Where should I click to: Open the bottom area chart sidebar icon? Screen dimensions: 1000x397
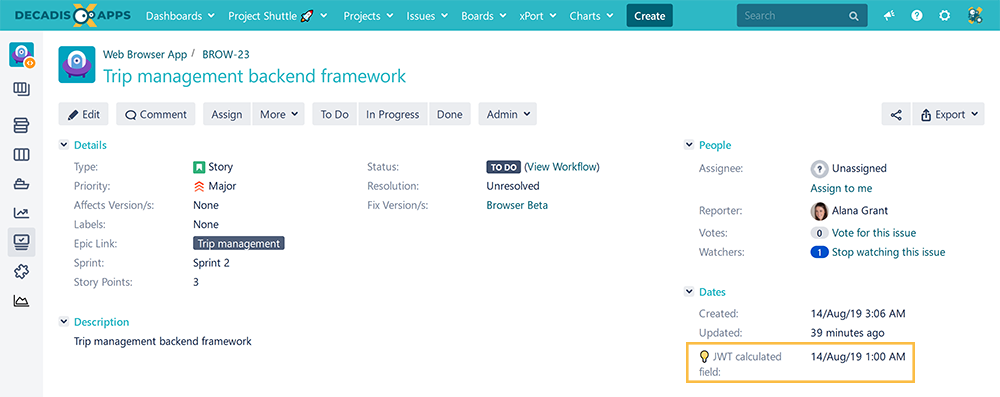[x=22, y=301]
